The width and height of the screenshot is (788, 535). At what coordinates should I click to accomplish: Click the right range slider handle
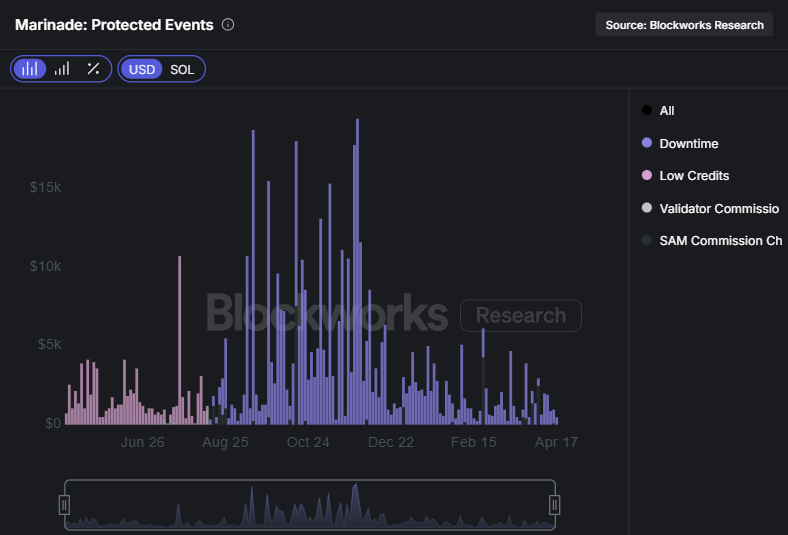point(554,505)
